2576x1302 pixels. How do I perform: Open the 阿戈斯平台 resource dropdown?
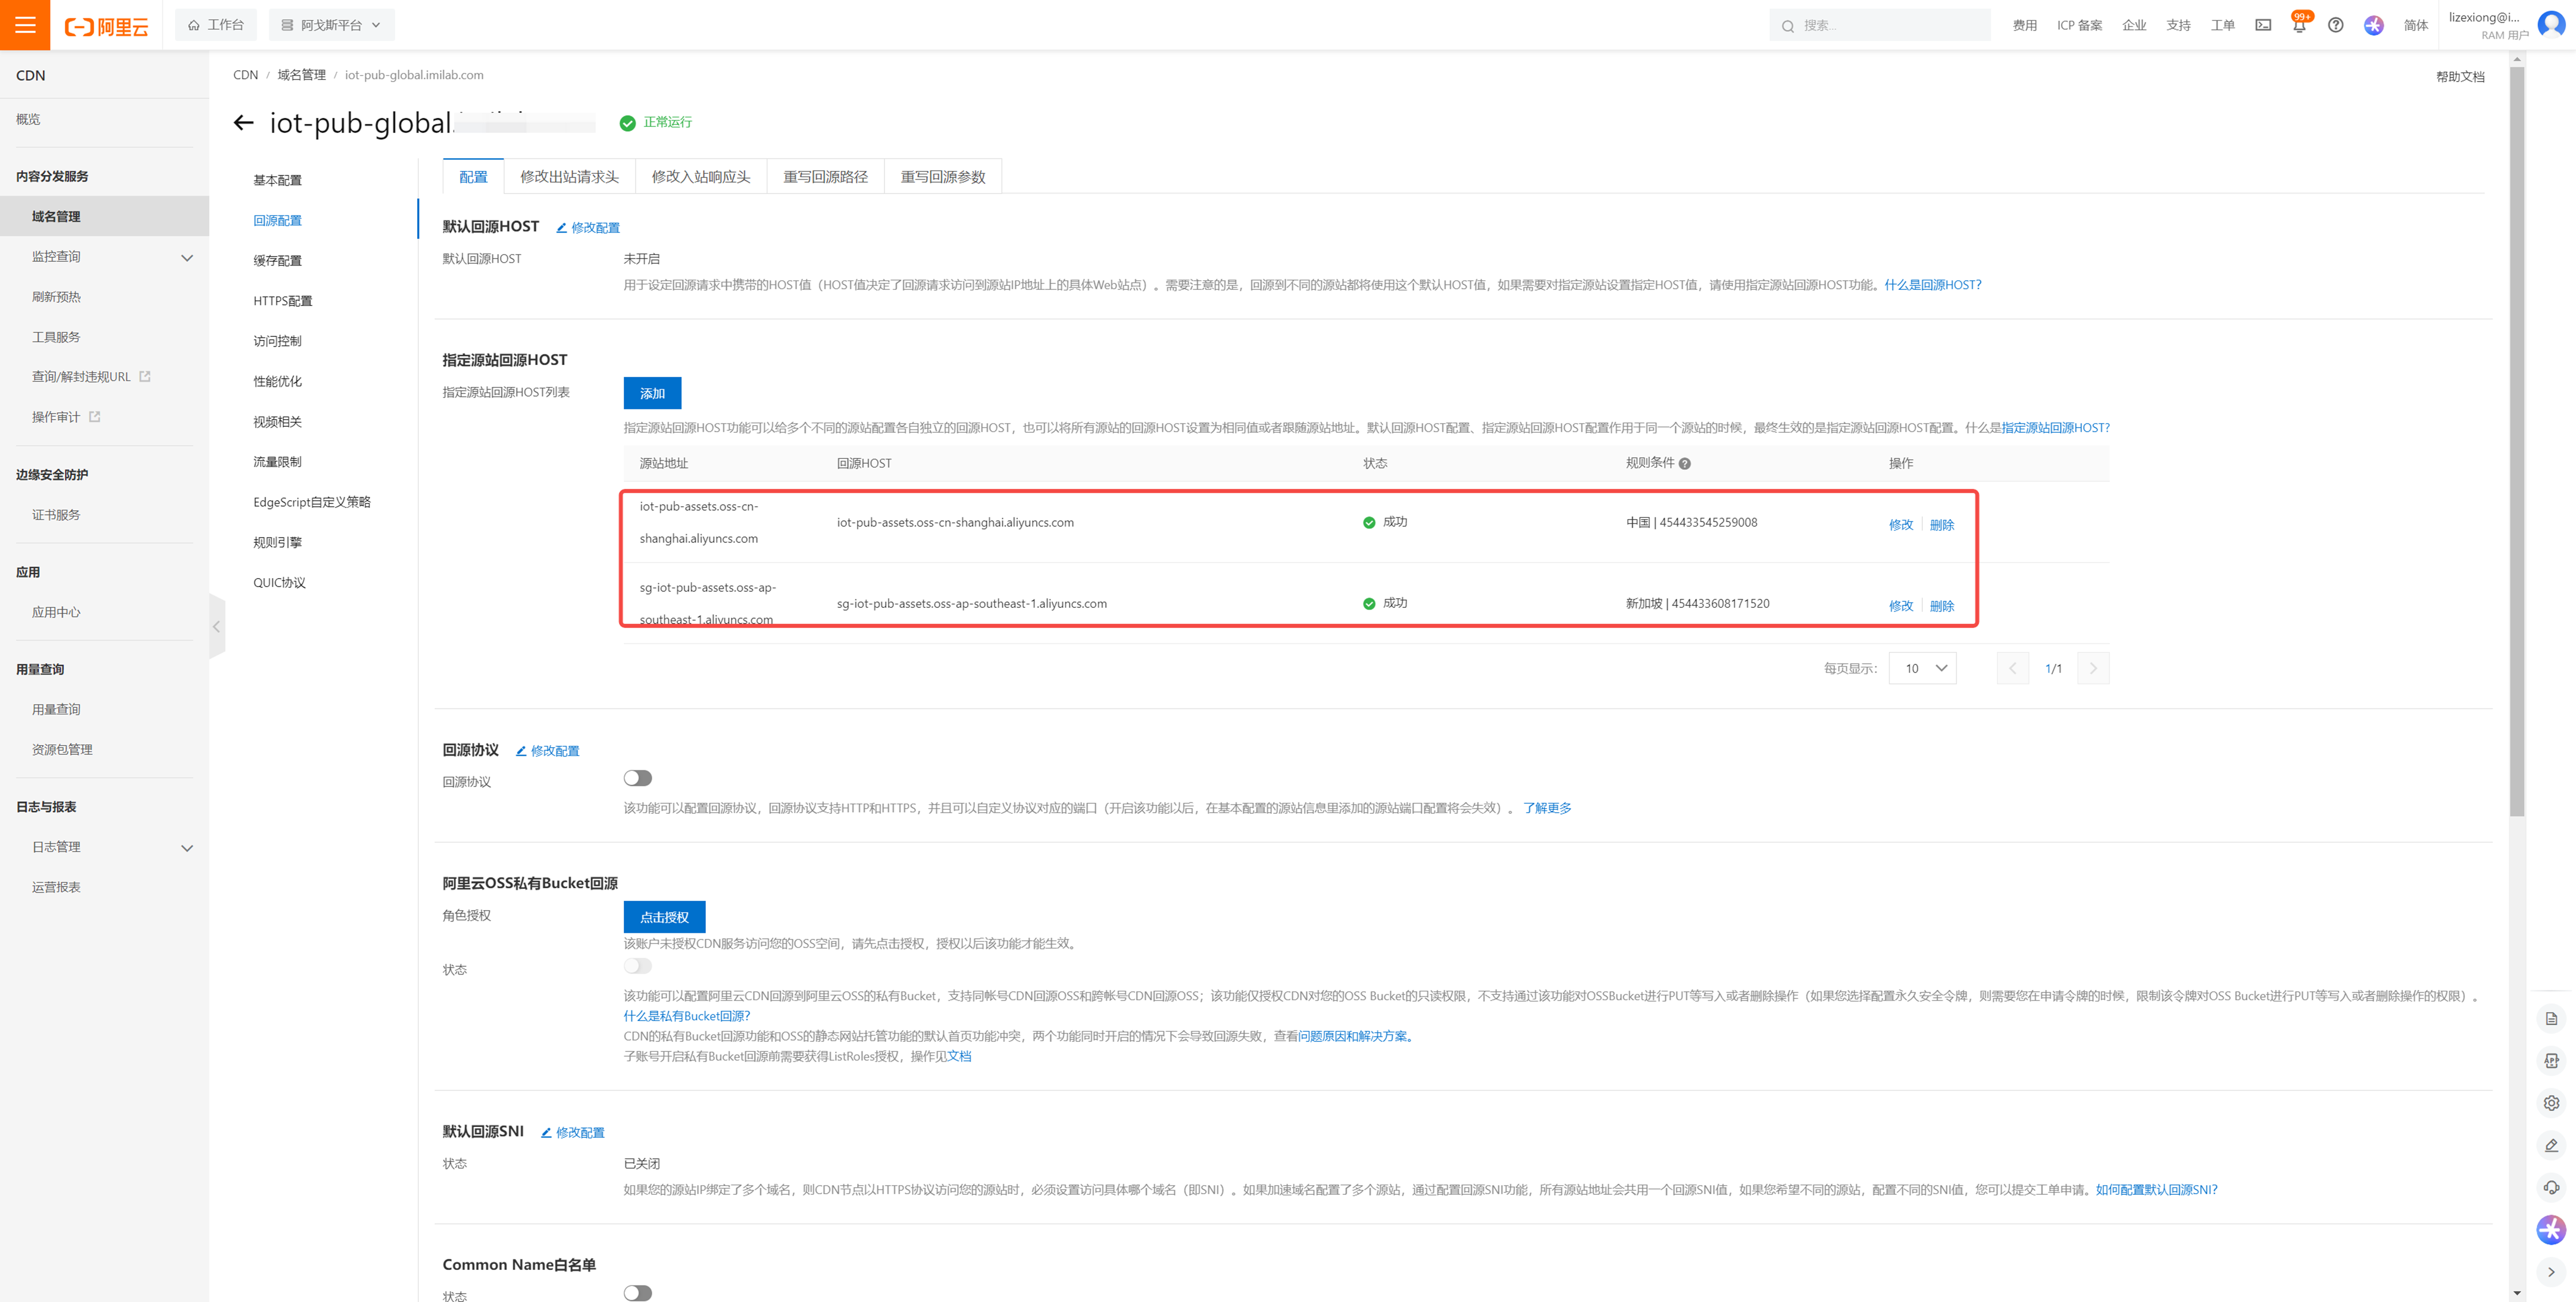[331, 25]
